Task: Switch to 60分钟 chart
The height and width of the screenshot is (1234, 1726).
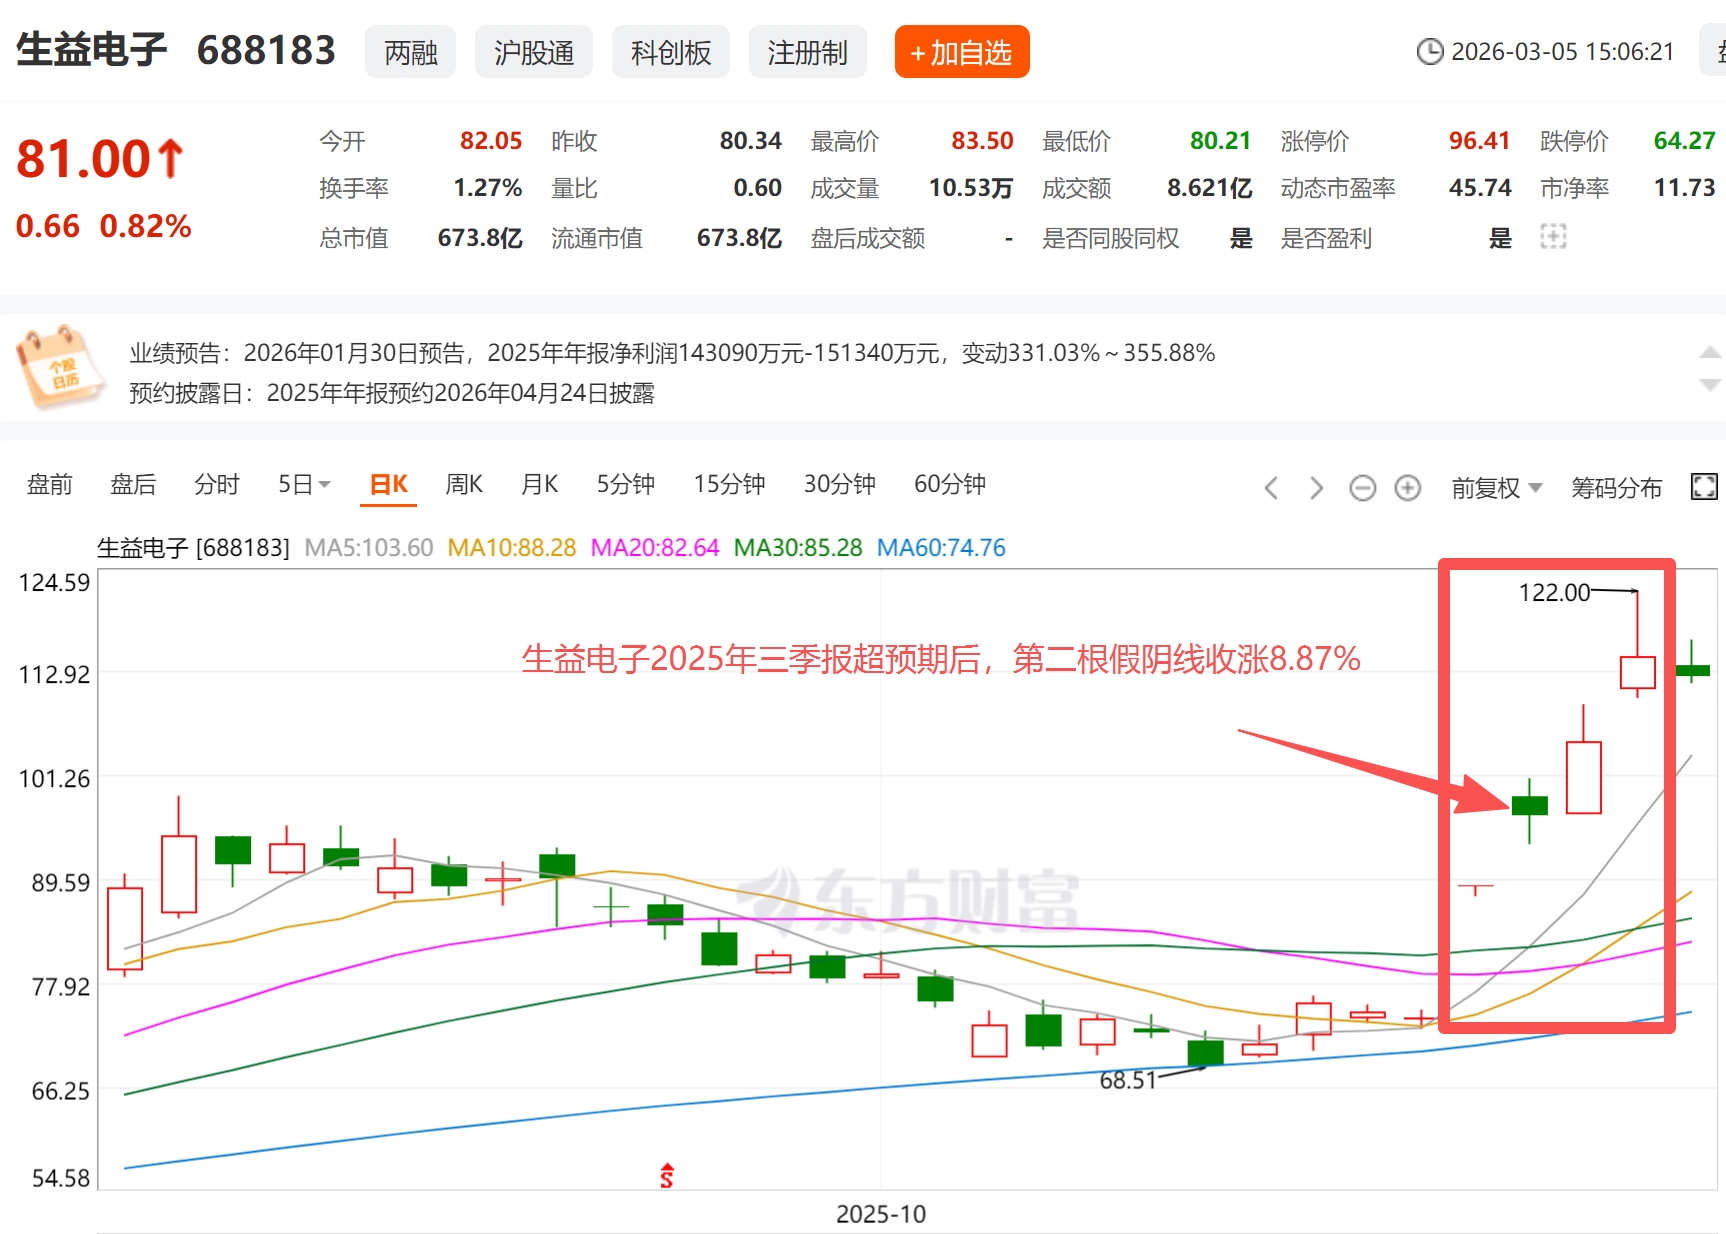Action: (950, 485)
